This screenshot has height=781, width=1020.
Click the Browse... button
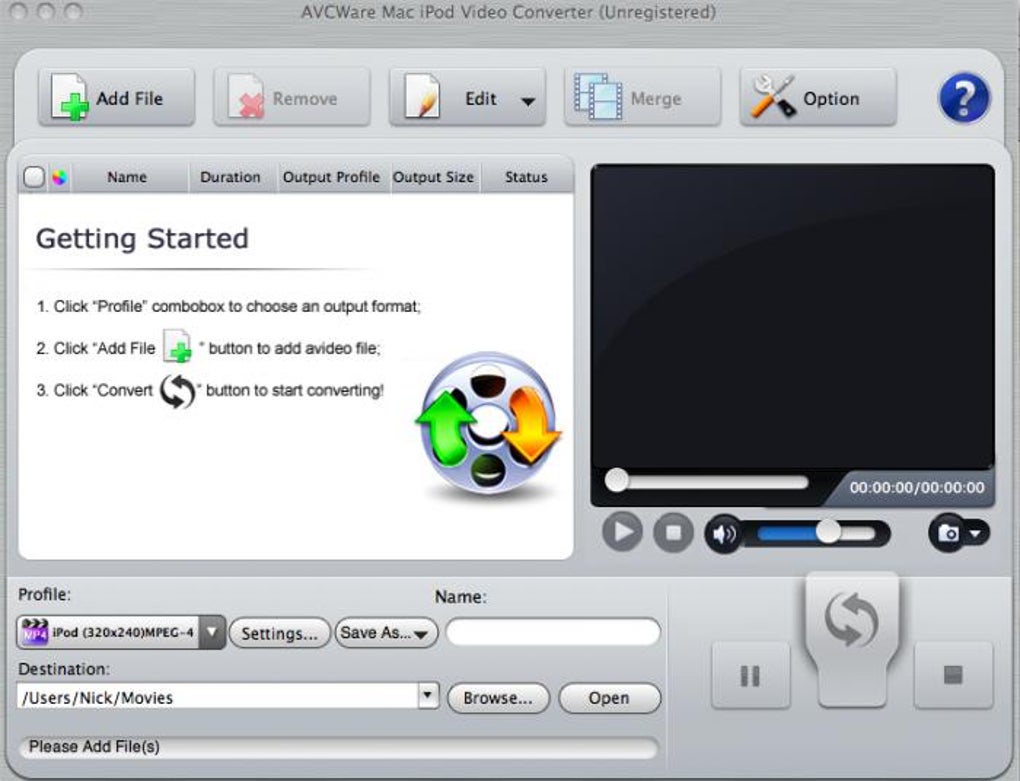[498, 698]
